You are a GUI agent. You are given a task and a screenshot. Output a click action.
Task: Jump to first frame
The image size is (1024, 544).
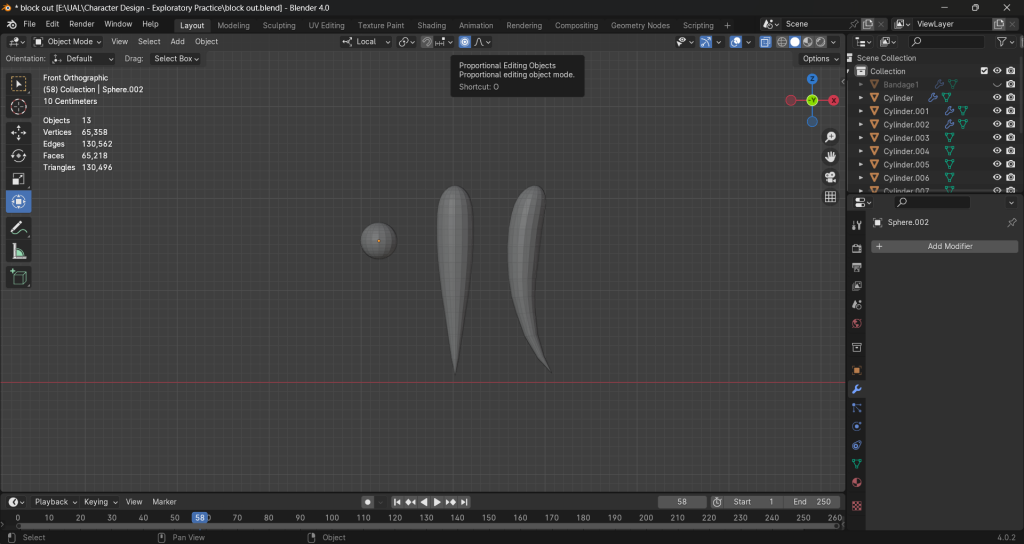pos(396,502)
